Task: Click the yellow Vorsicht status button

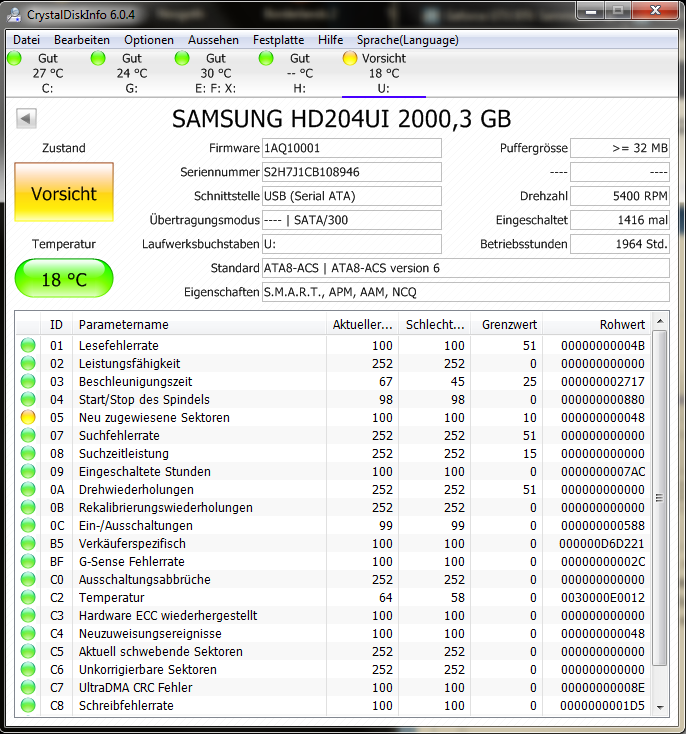Action: [x=64, y=192]
